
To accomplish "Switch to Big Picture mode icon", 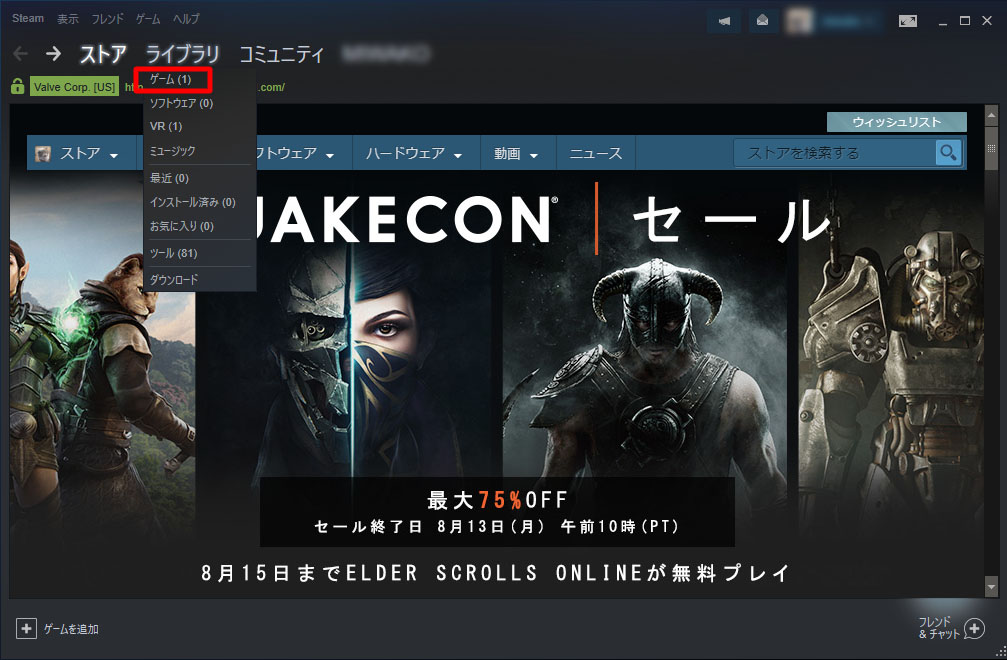I will 907,21.
